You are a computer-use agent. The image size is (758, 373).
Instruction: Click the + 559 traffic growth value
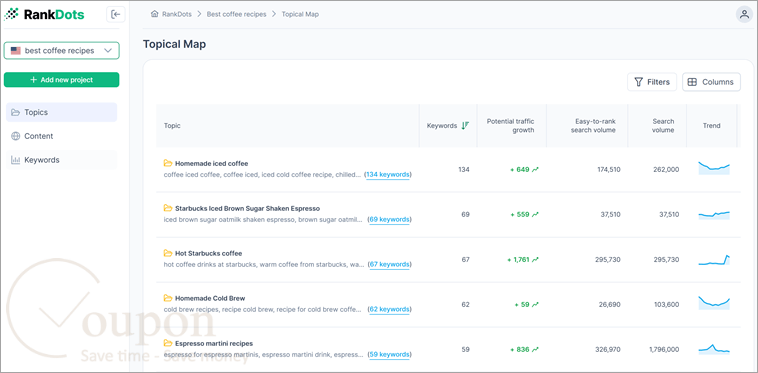520,215
